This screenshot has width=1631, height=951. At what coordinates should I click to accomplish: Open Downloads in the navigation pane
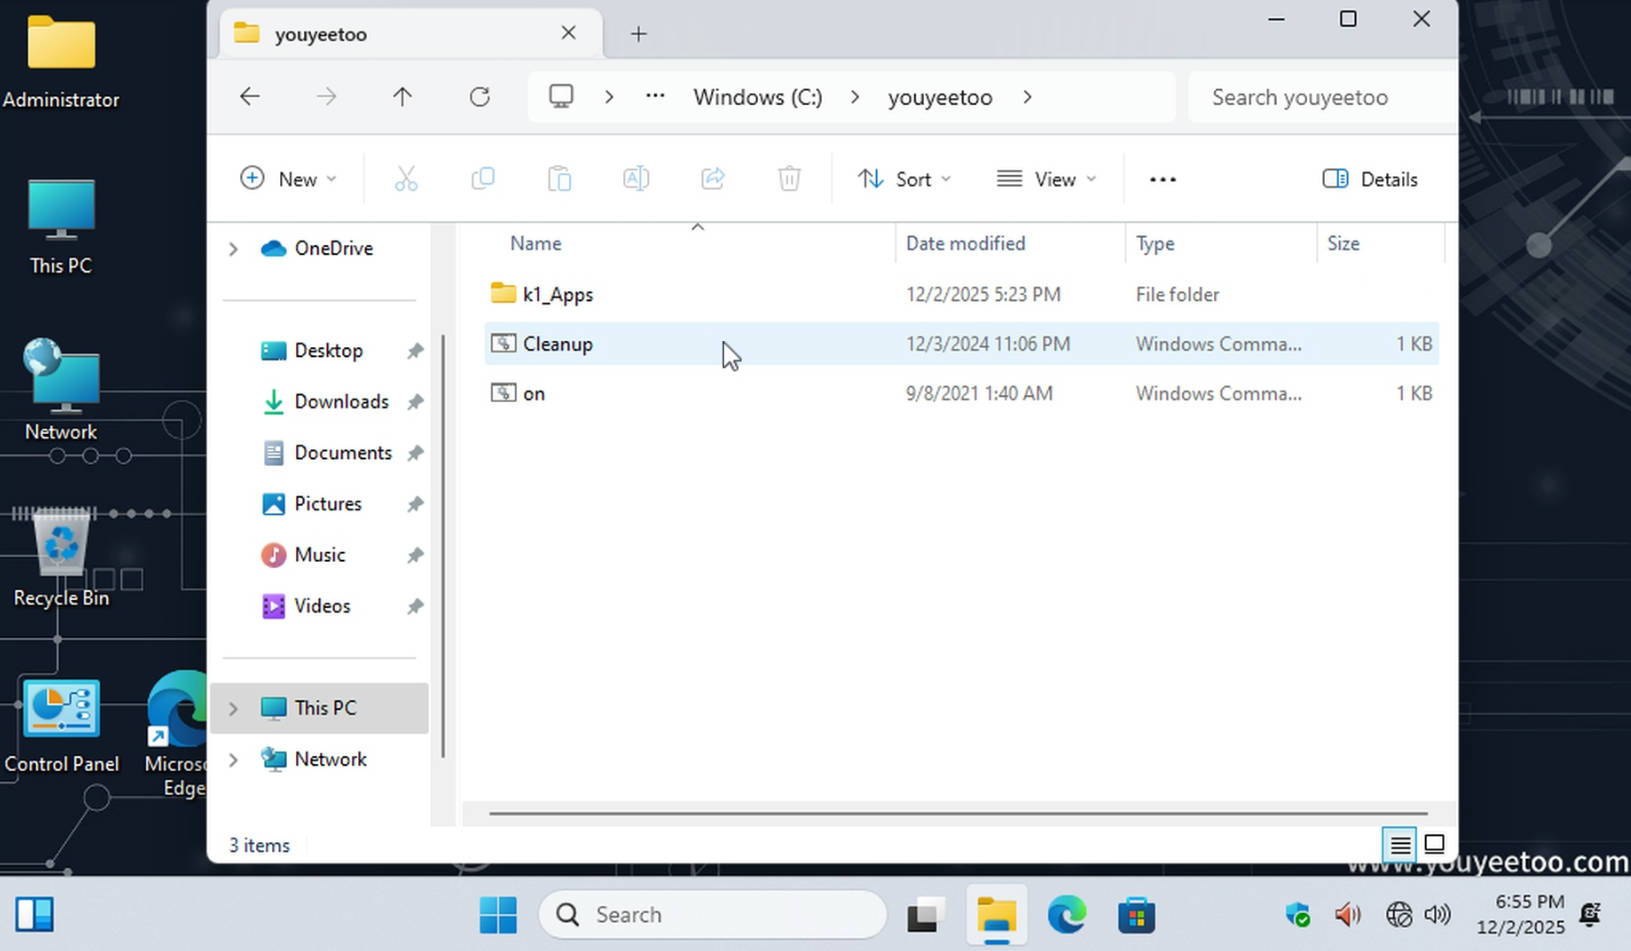(x=341, y=402)
